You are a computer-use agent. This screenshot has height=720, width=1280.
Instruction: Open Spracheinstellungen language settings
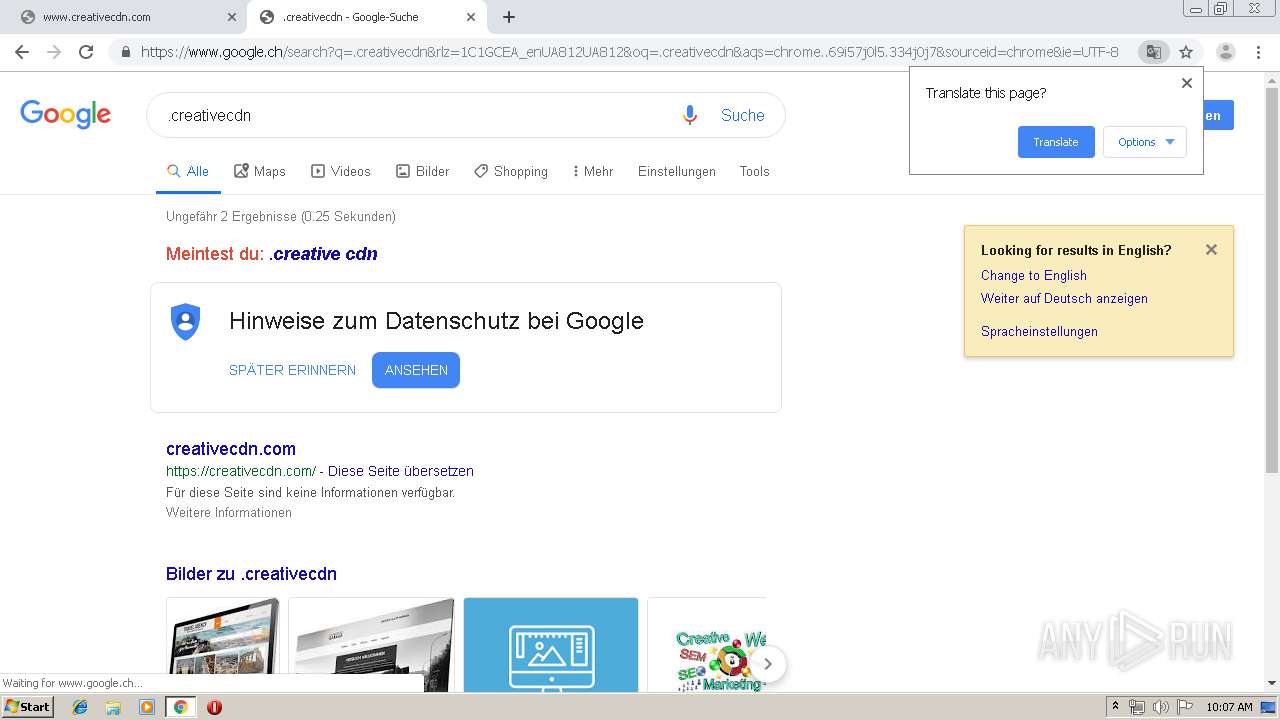[x=1039, y=331]
